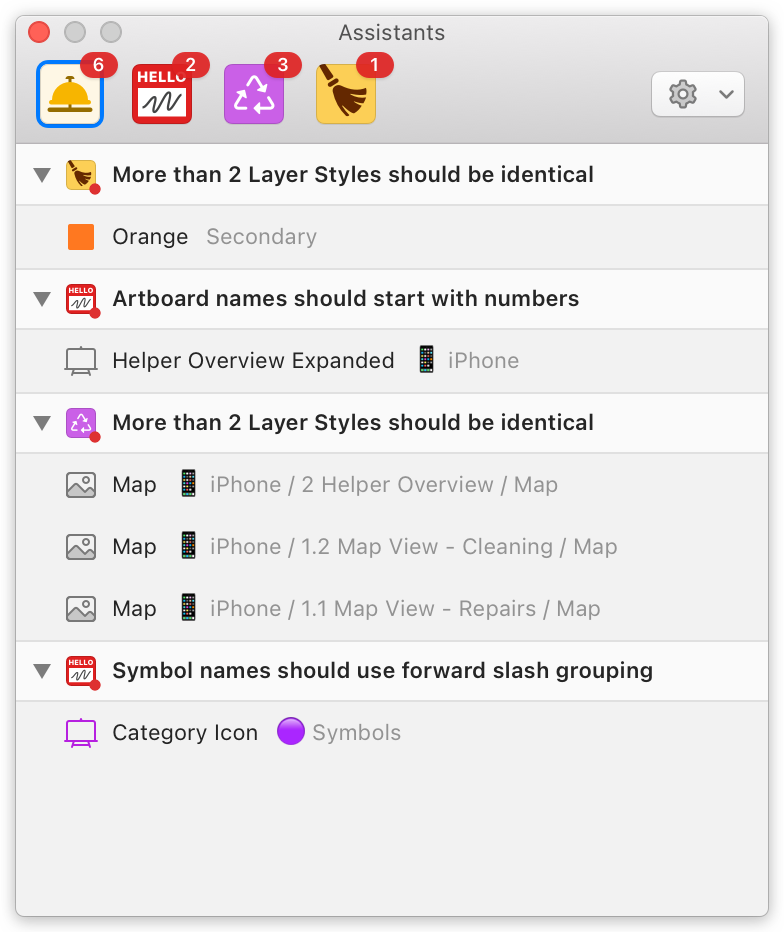Image resolution: width=784 pixels, height=932 pixels.
Task: Click the purple Symbols color dot
Action: click(x=292, y=732)
